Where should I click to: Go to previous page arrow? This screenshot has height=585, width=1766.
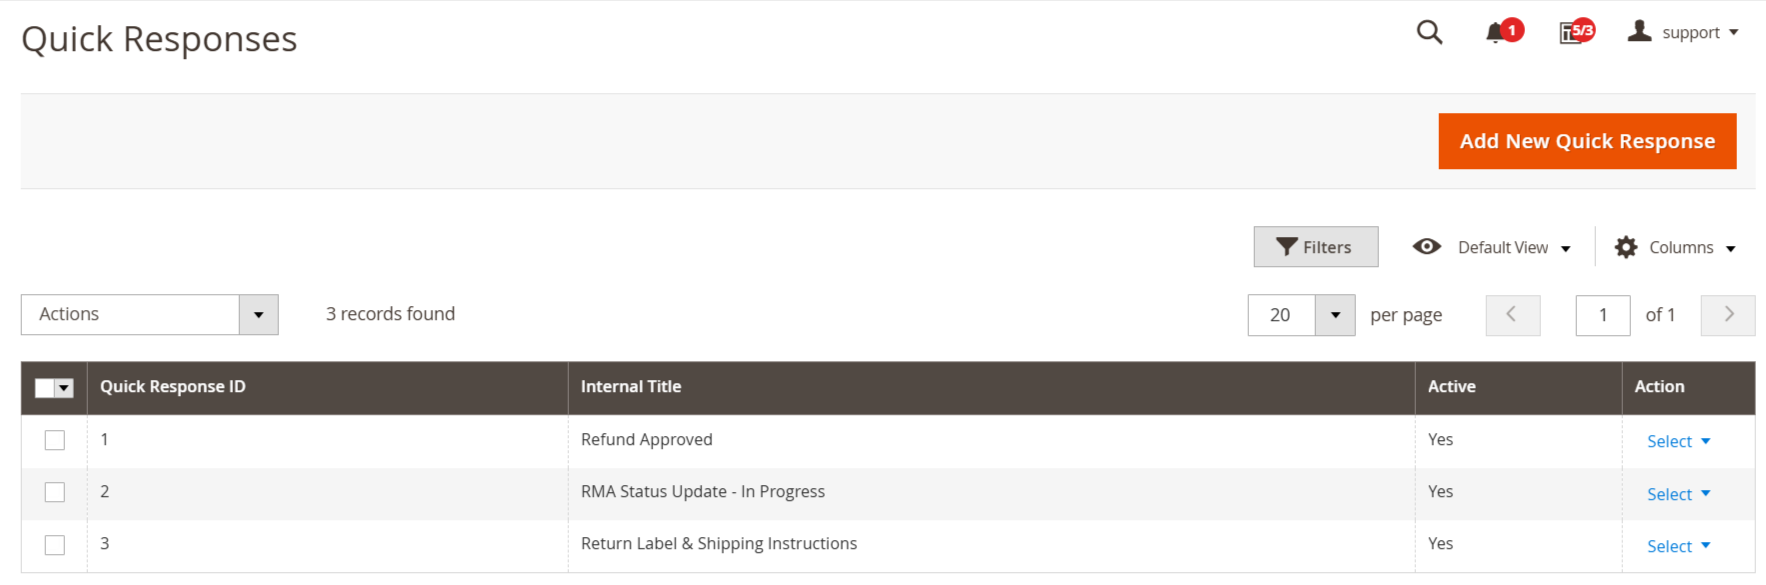(1512, 315)
